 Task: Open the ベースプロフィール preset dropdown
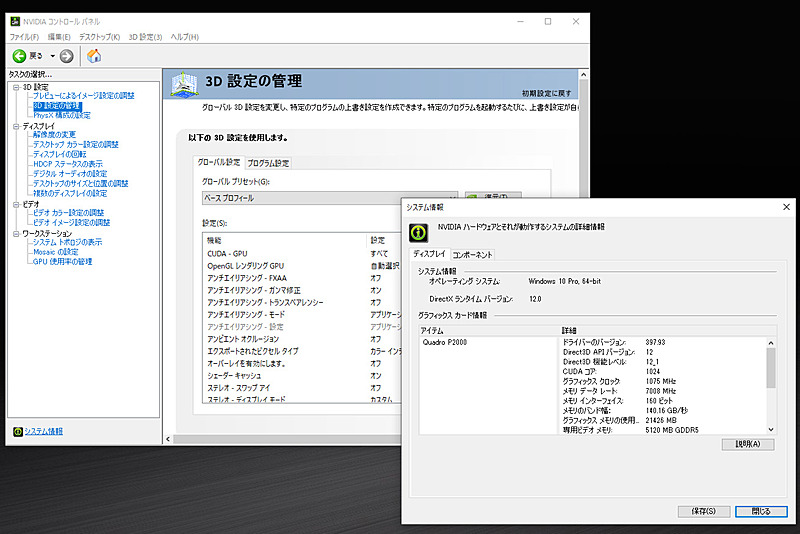pyautogui.click(x=330, y=198)
